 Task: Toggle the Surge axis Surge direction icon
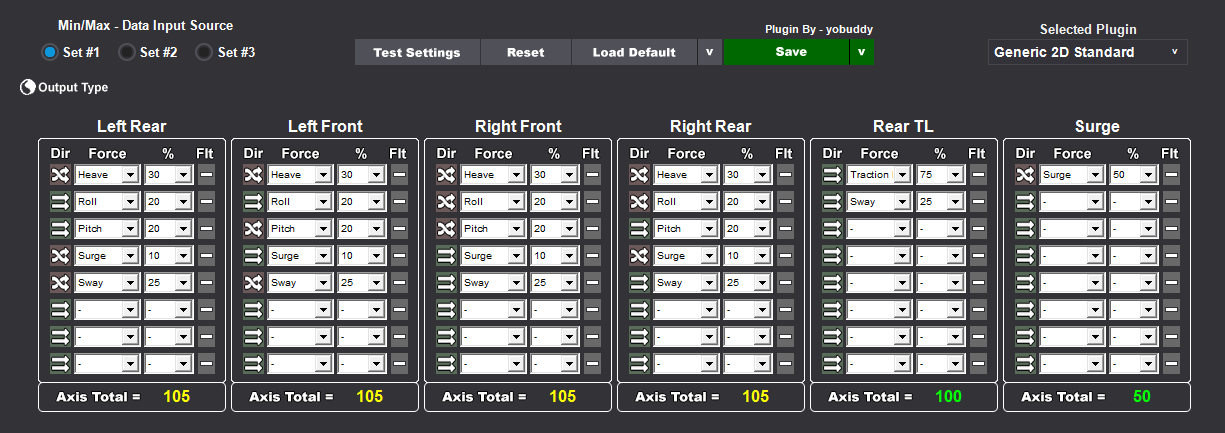point(1025,175)
